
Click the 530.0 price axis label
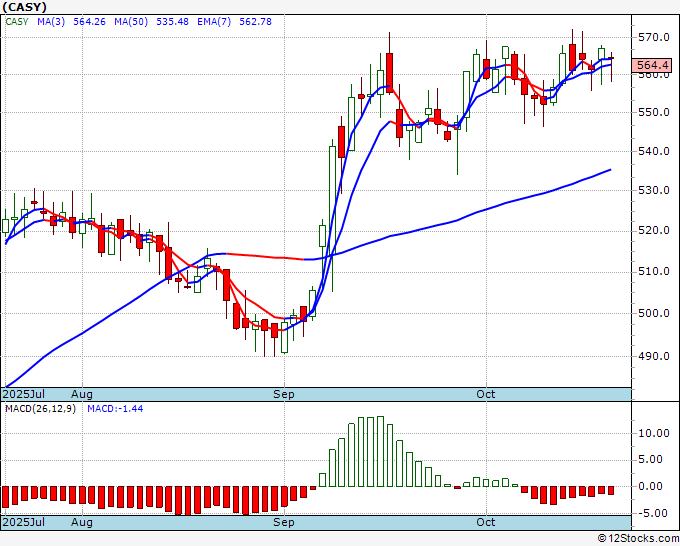pos(653,190)
